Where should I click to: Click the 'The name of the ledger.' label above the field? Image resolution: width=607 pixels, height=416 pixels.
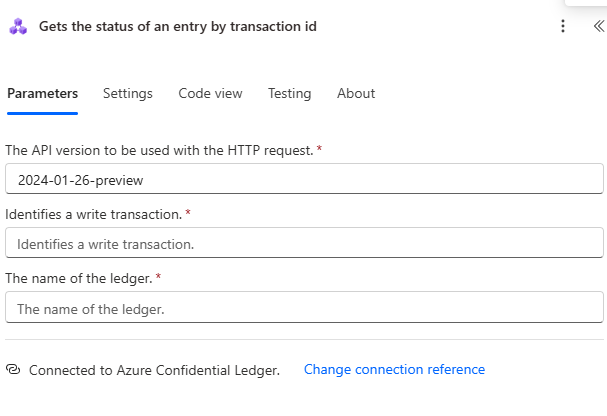click(x=79, y=277)
